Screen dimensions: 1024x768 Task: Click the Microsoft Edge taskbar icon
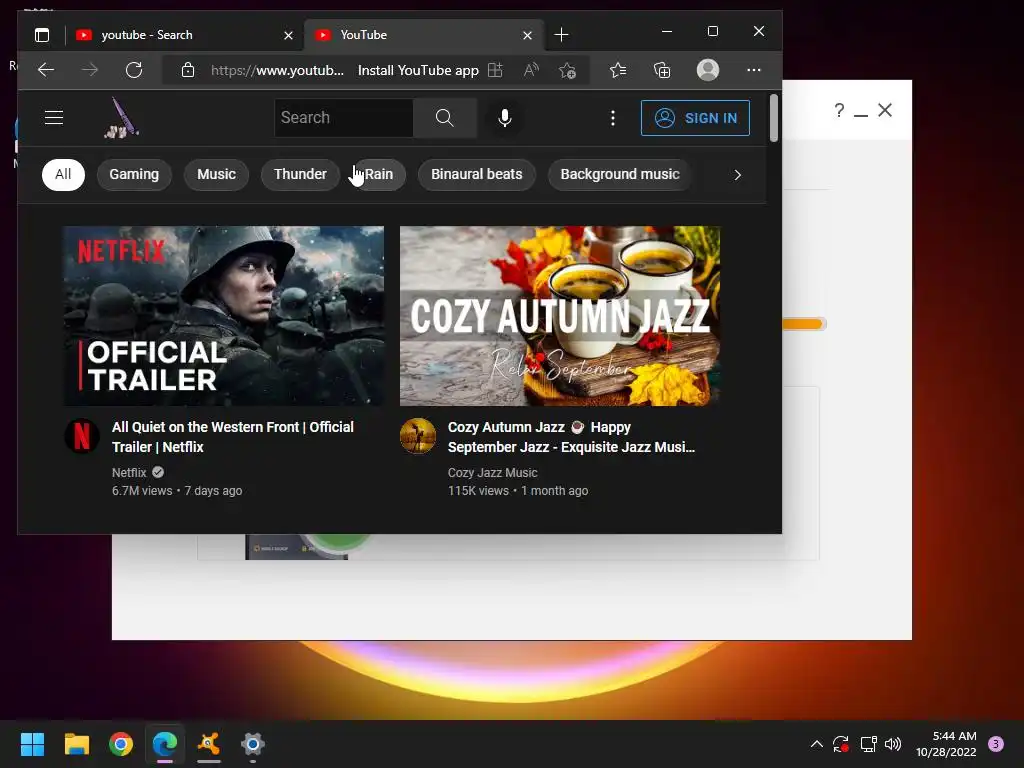click(x=165, y=744)
